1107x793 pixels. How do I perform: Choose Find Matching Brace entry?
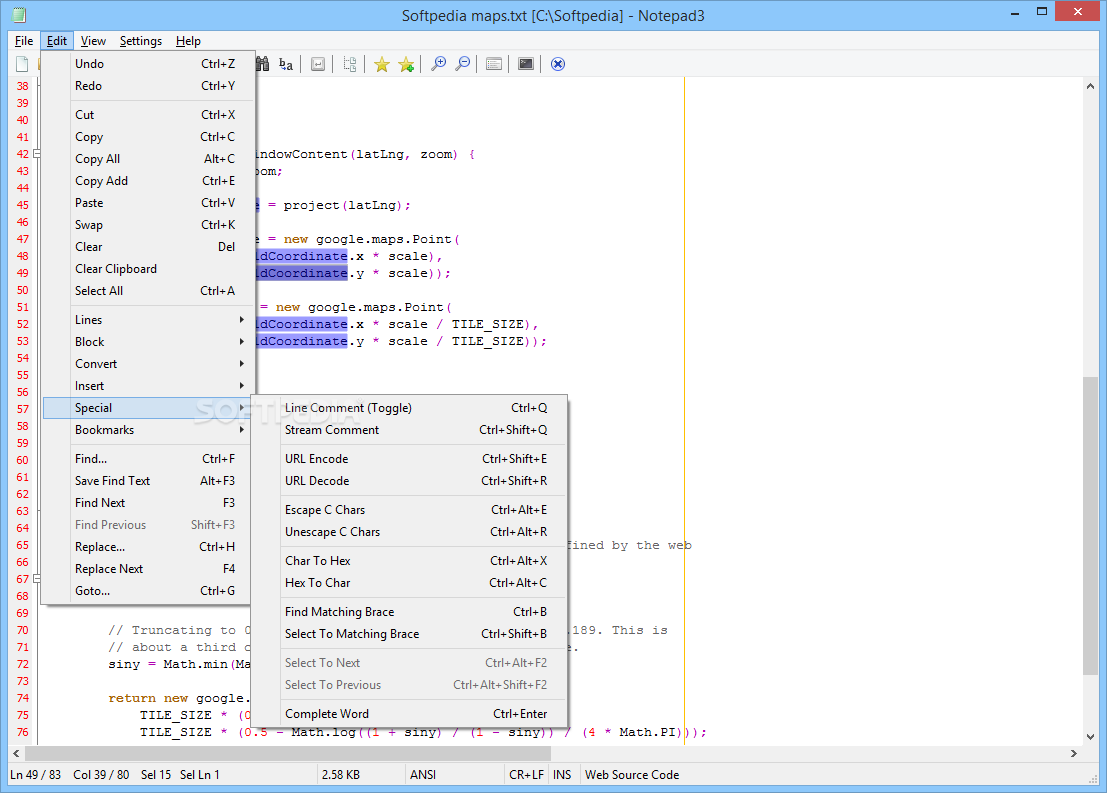click(409, 612)
